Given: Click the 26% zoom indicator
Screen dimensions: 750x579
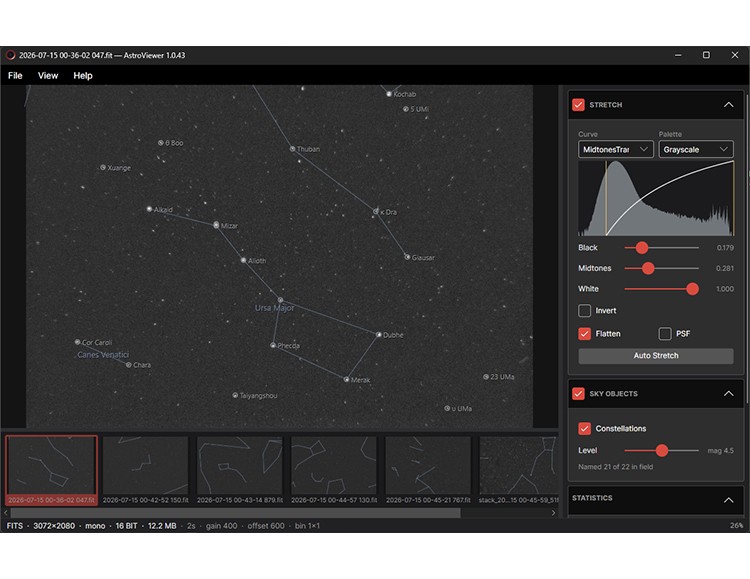Looking at the screenshot, I should (x=737, y=525).
